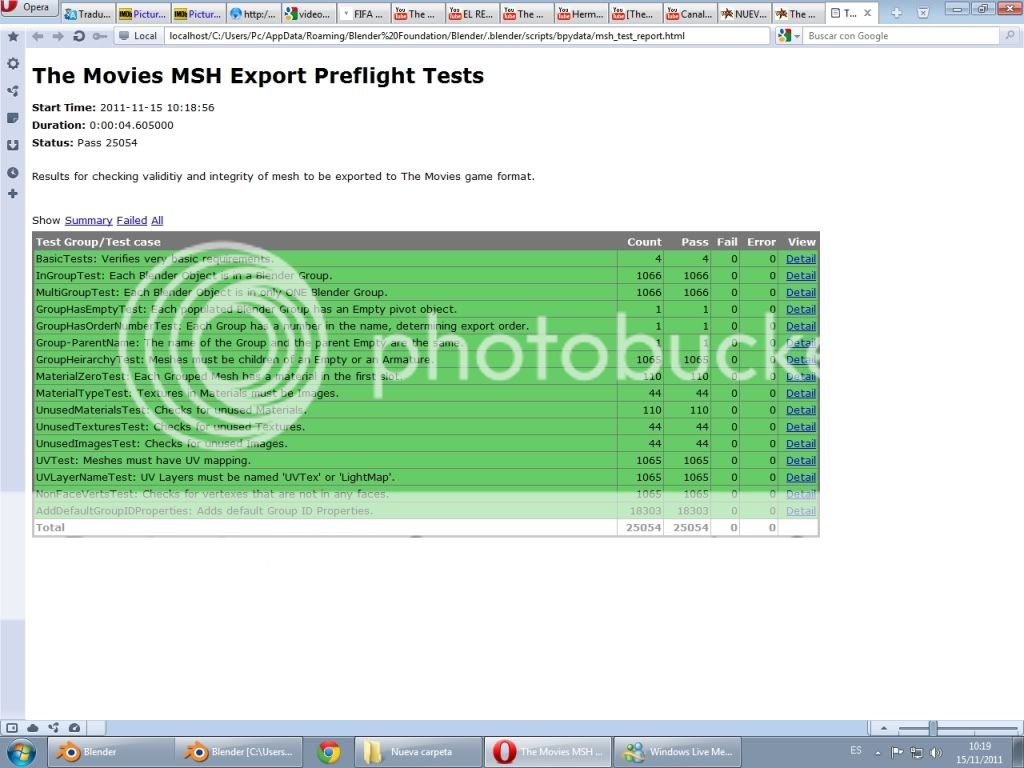Switch to the FIFA... tab

(x=363, y=14)
